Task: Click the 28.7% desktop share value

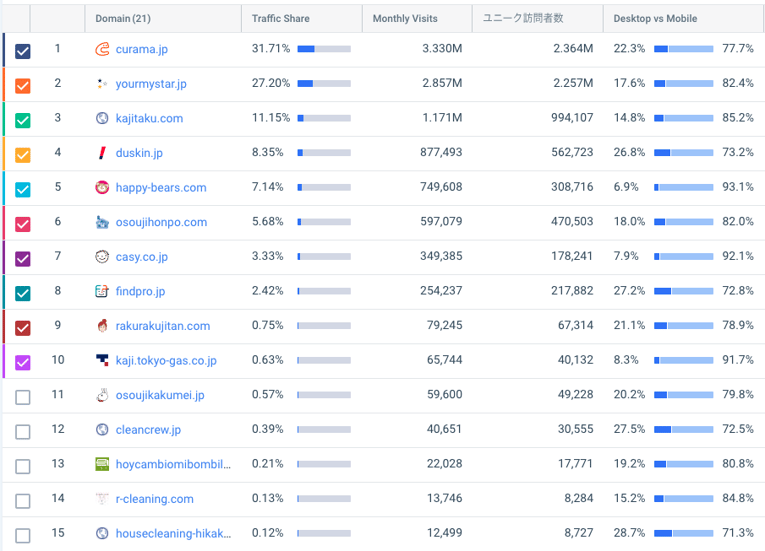Action: pos(629,533)
